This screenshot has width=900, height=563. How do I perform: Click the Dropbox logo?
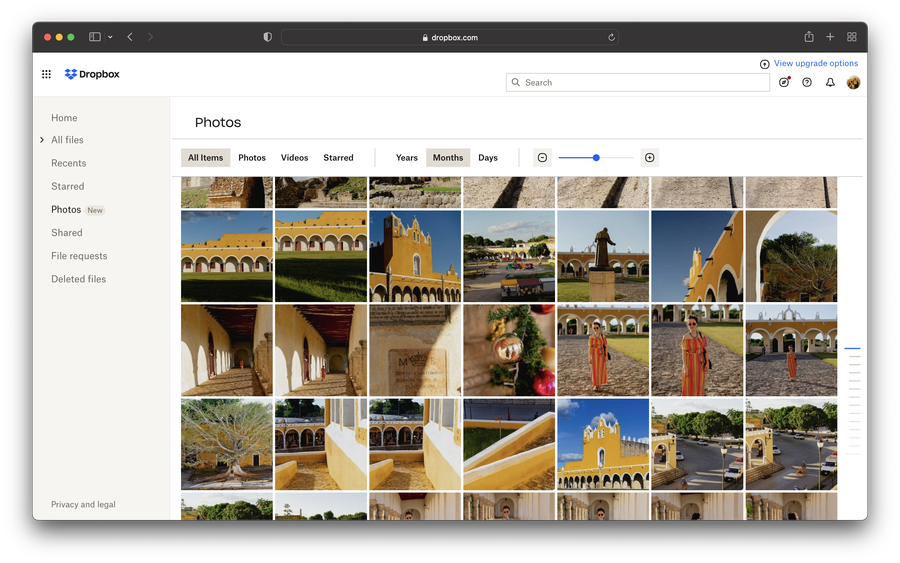[92, 74]
